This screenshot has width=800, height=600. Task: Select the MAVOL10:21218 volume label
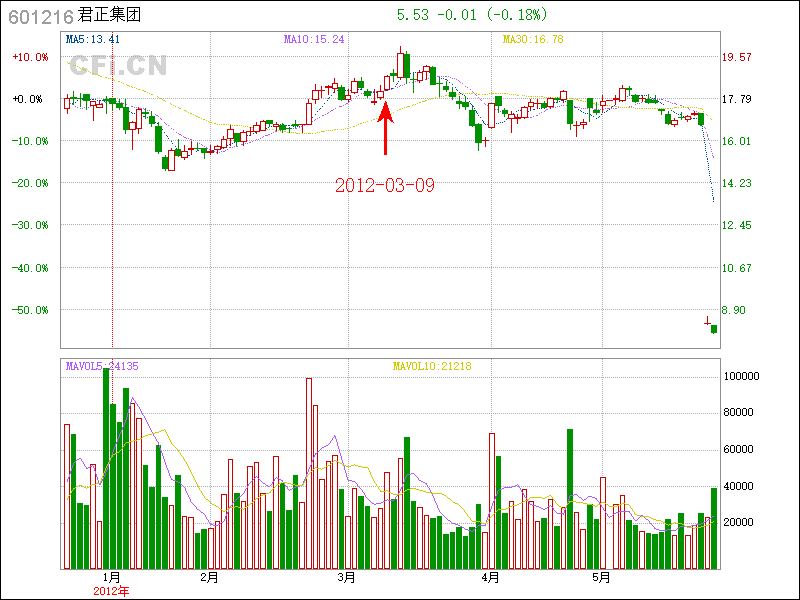432,366
